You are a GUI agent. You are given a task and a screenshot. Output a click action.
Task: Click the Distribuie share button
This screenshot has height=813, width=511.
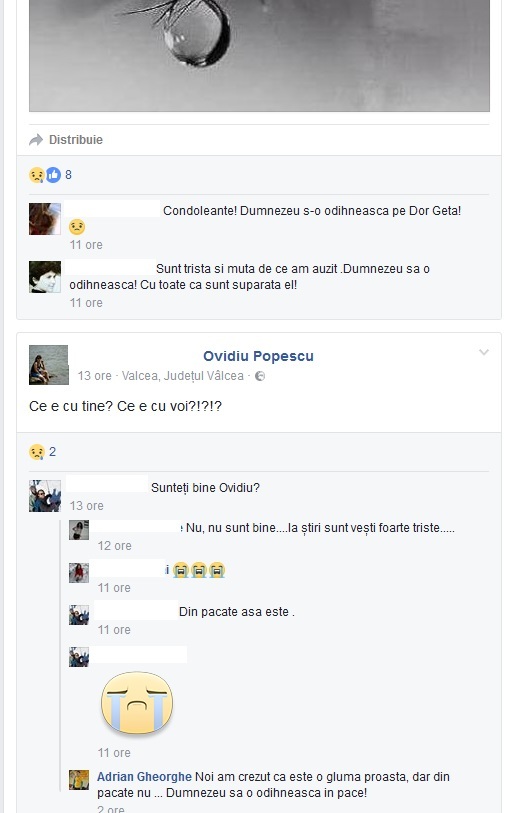[x=66, y=139]
